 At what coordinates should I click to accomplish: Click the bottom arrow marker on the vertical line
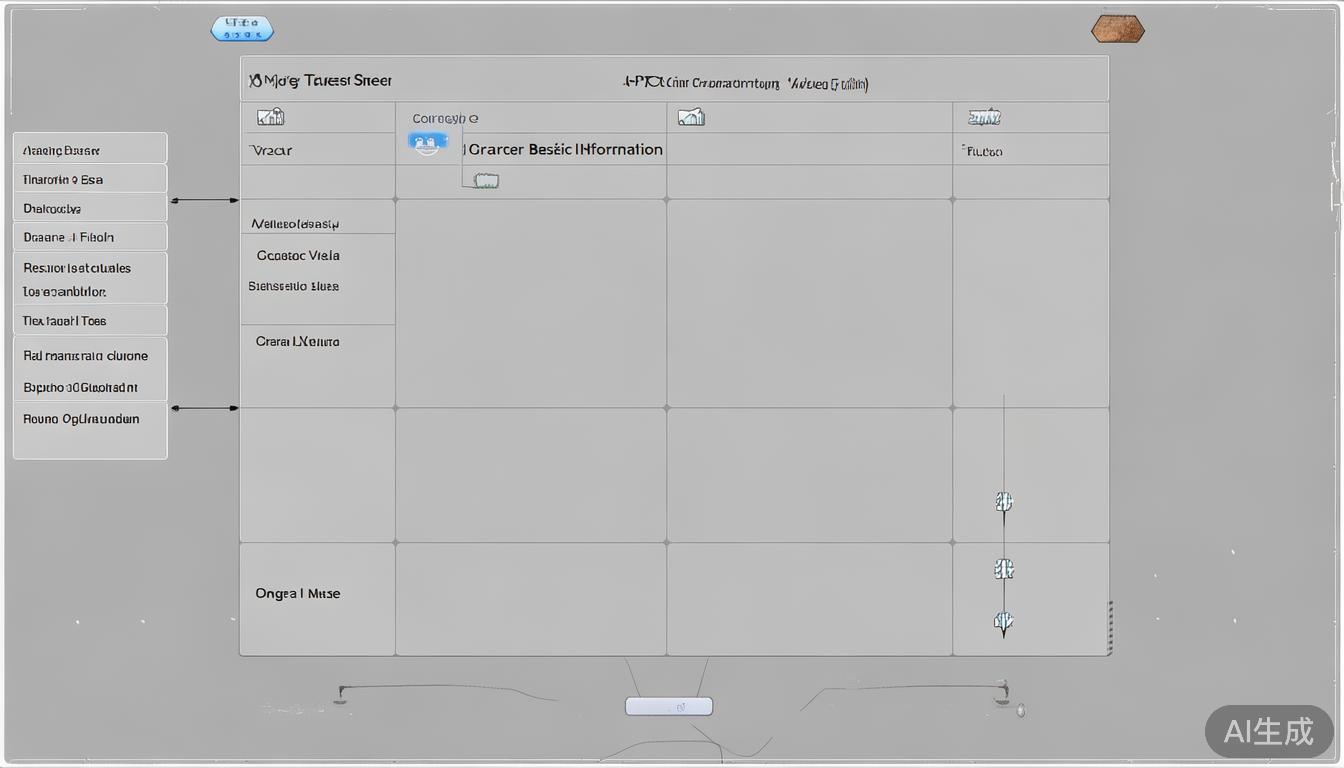[1004, 622]
